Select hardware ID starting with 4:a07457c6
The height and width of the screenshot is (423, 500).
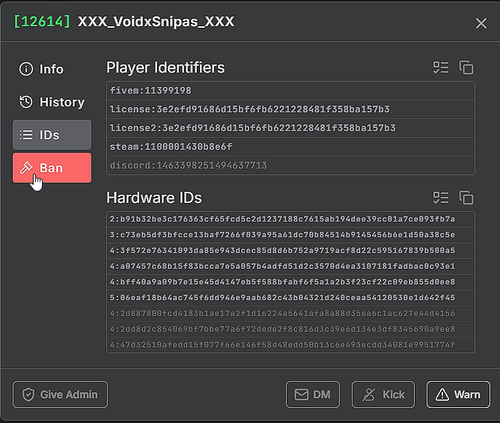coord(291,266)
